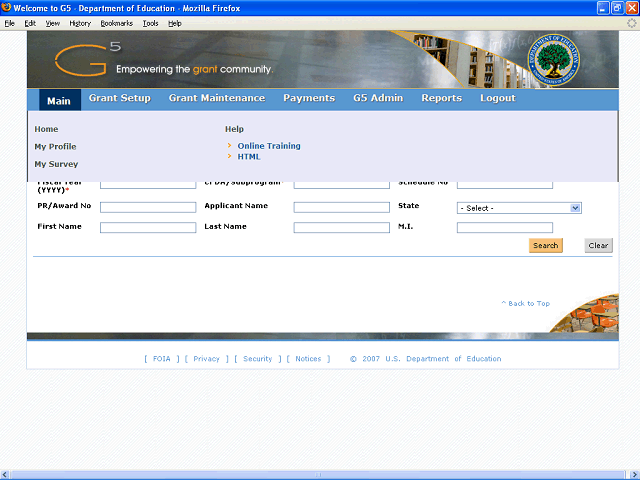The height and width of the screenshot is (480, 640).
Task: Open the View menu
Action: tap(52, 23)
